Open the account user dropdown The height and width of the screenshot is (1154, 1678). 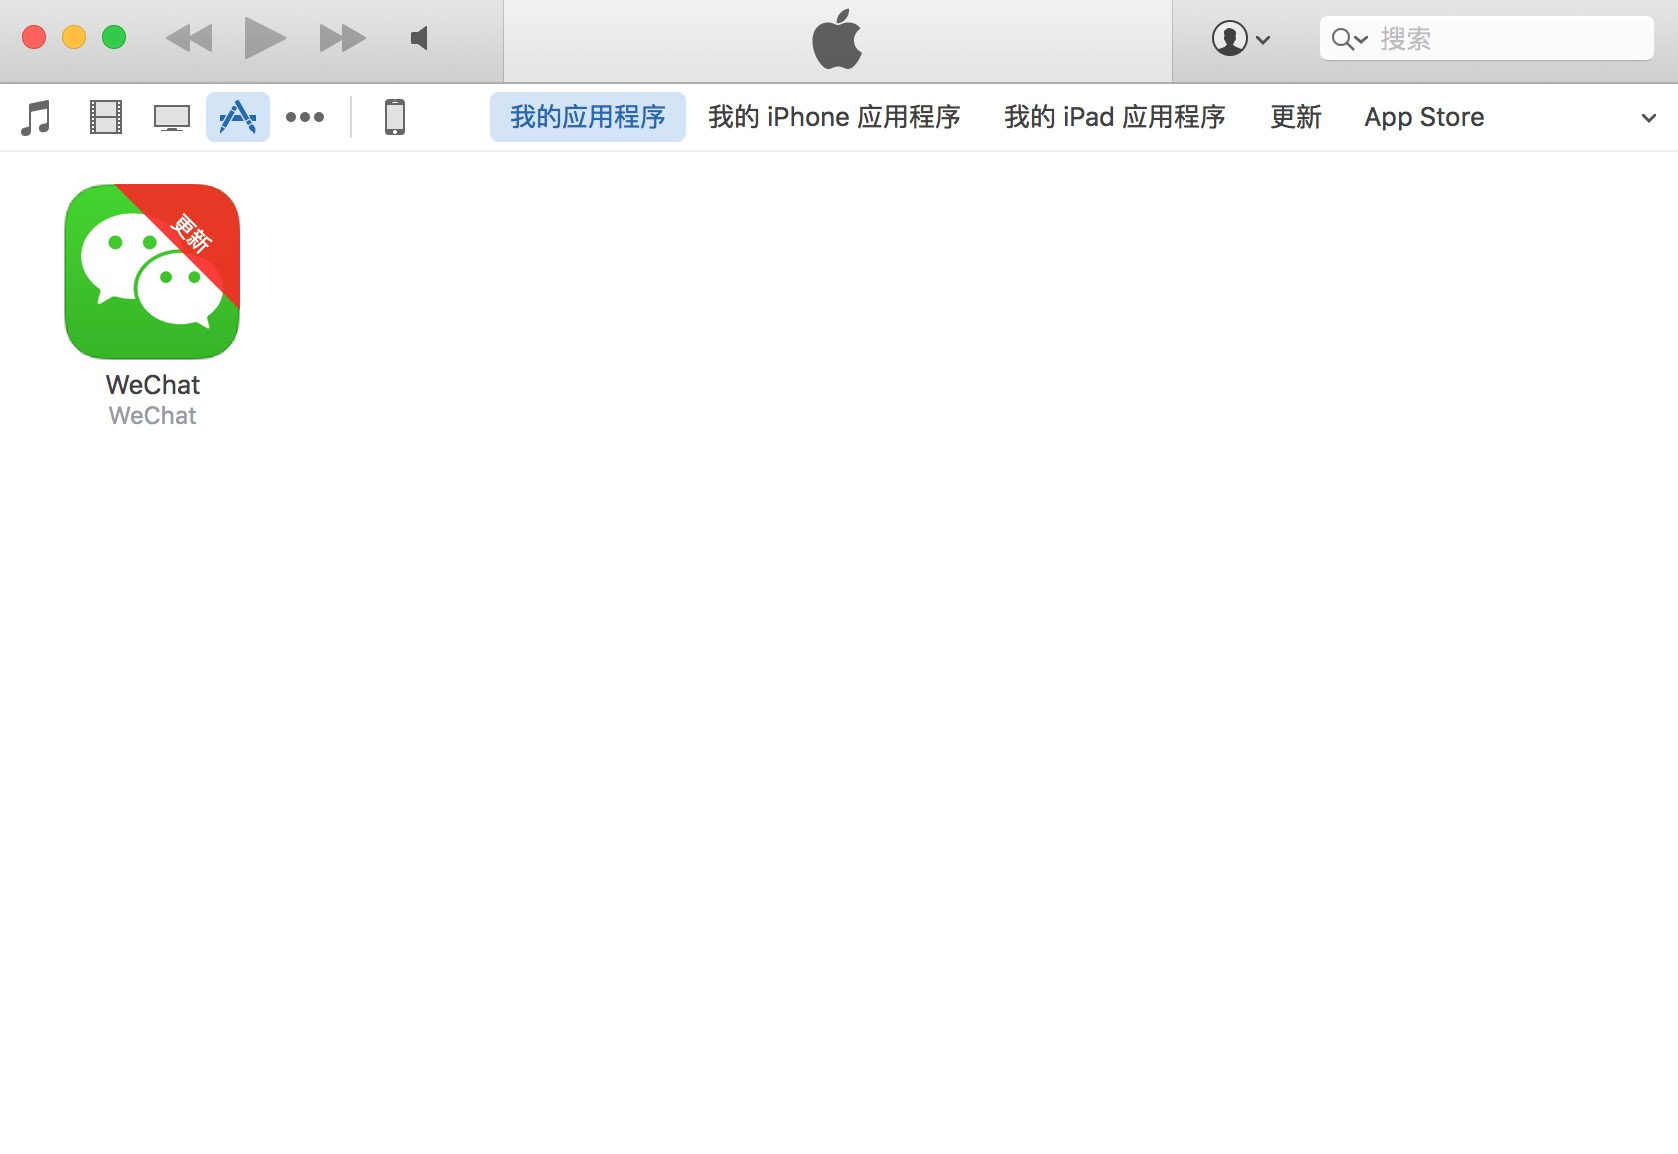tap(1241, 39)
